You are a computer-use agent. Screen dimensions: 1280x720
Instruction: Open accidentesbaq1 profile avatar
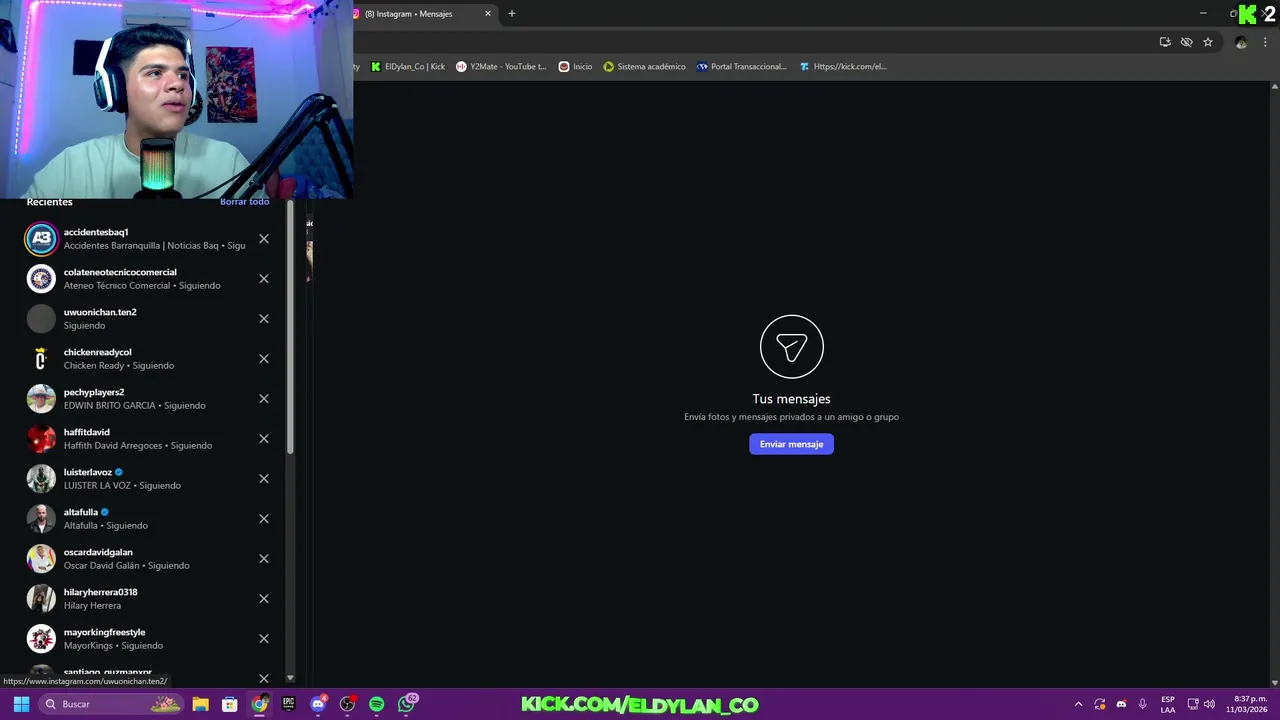(x=41, y=239)
